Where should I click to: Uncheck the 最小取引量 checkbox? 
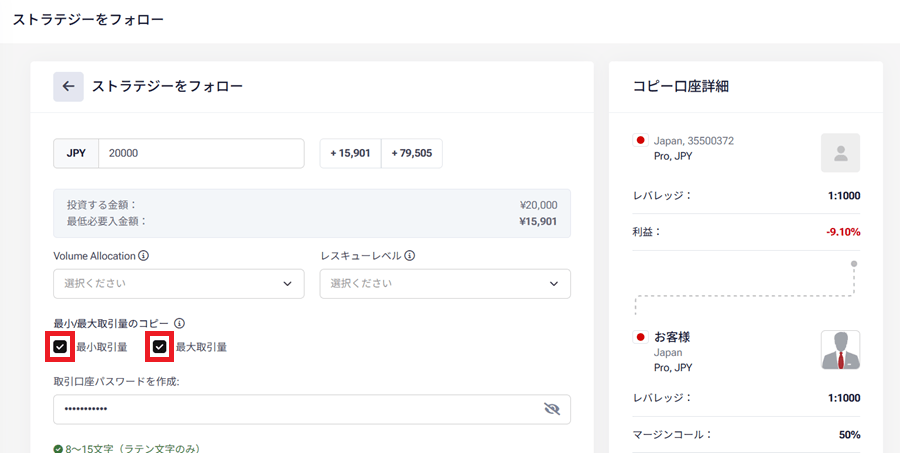tap(60, 347)
